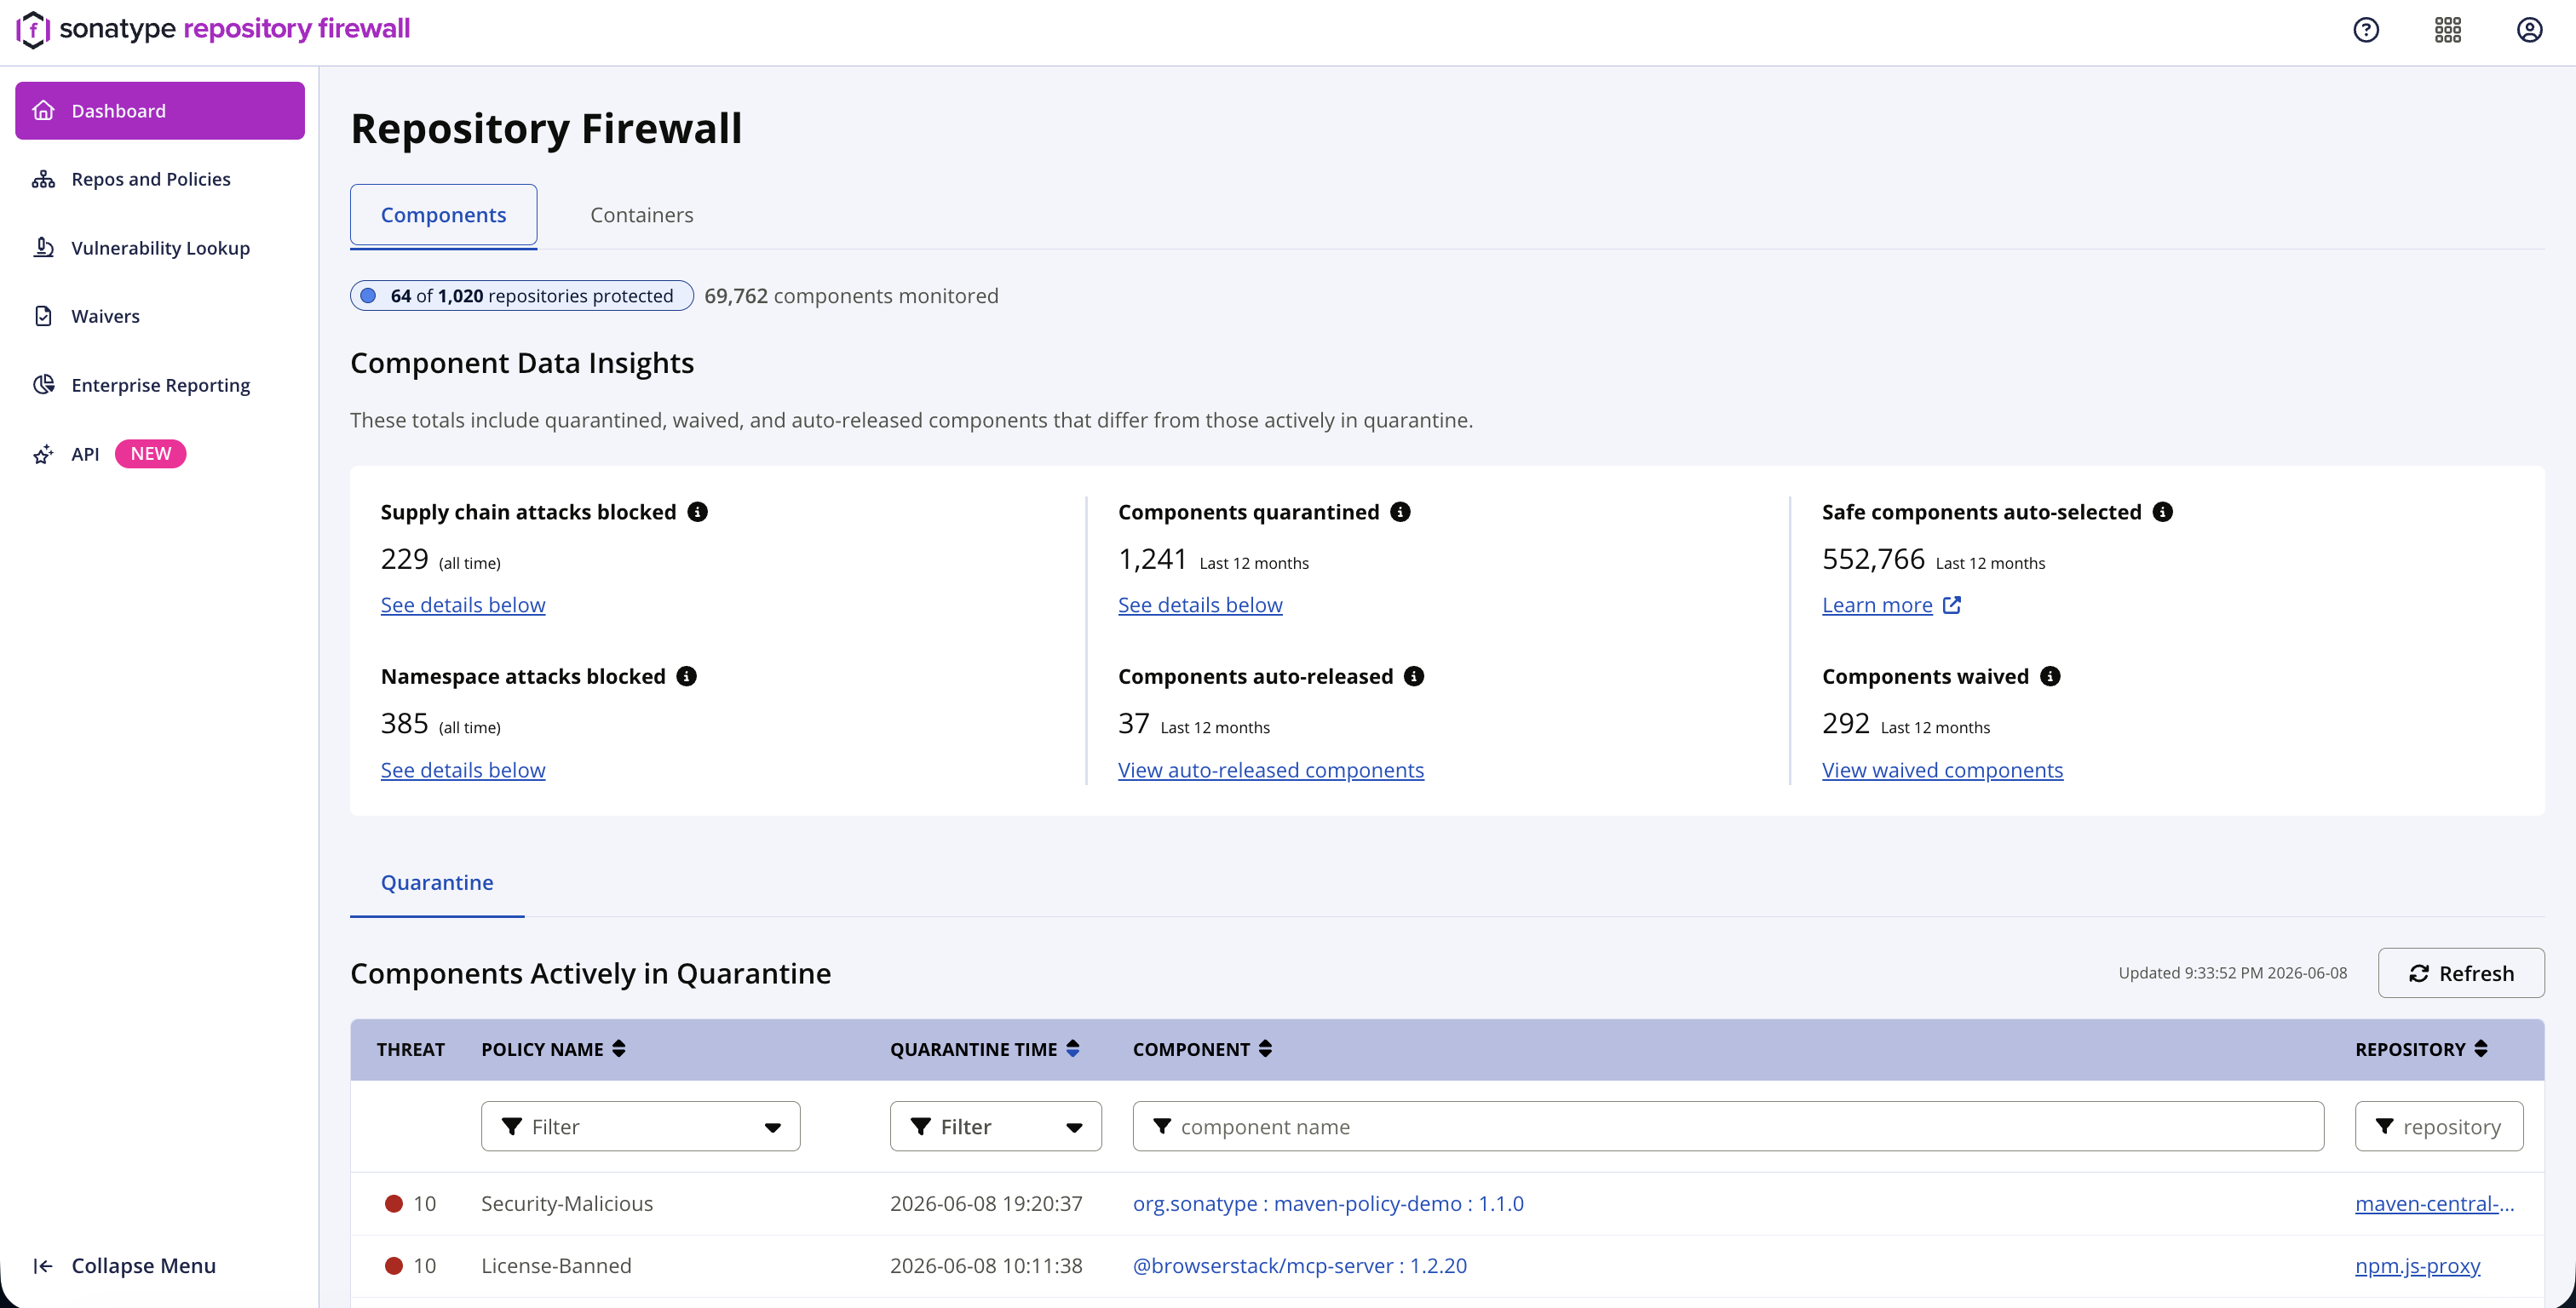Click the Refresh button
The image size is (2576, 1308).
(x=2461, y=974)
